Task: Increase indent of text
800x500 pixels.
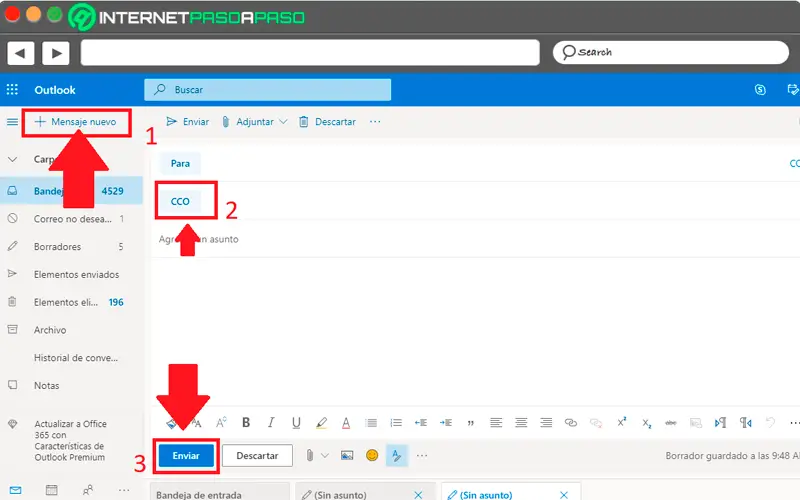Action: pos(446,422)
